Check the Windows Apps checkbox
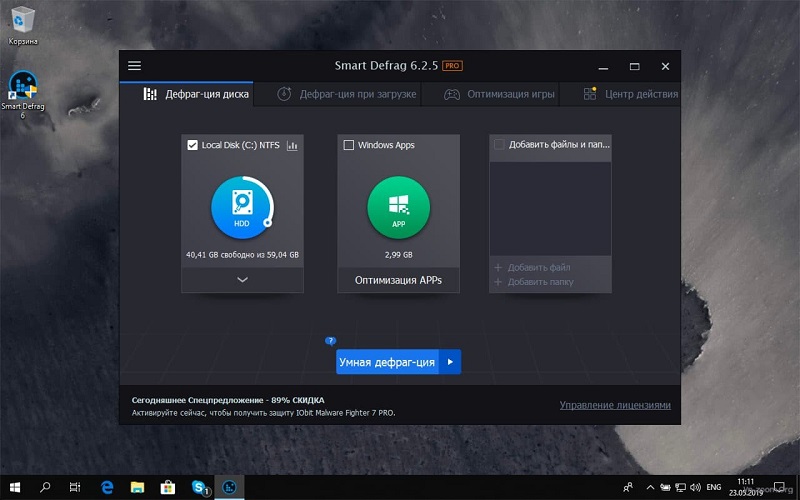Screen dimensions: 800x500 click(348, 145)
